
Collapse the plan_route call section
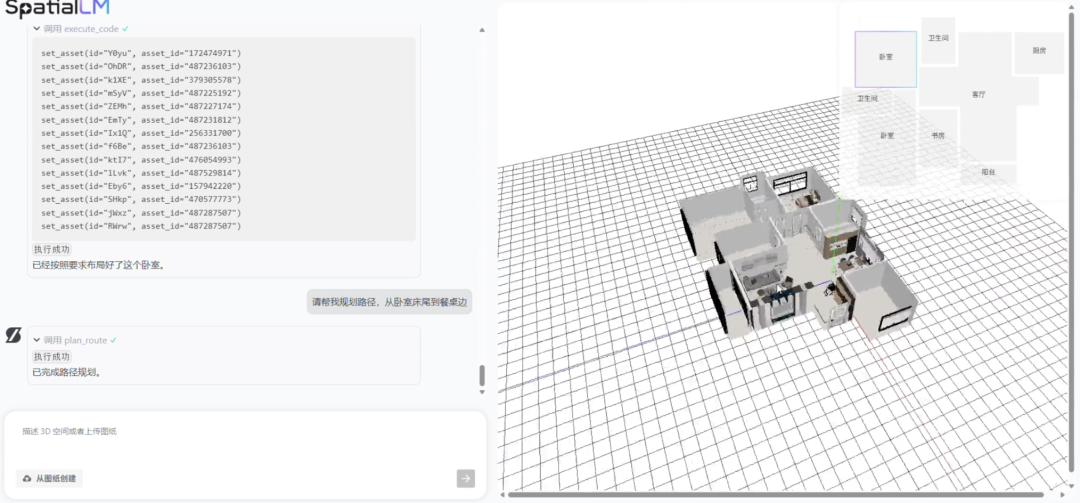click(37, 340)
